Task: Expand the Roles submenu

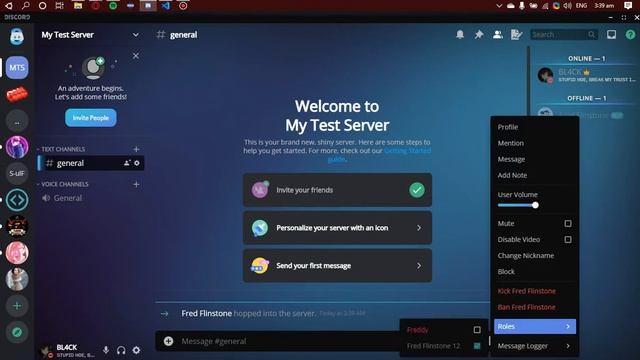Action: coord(535,327)
